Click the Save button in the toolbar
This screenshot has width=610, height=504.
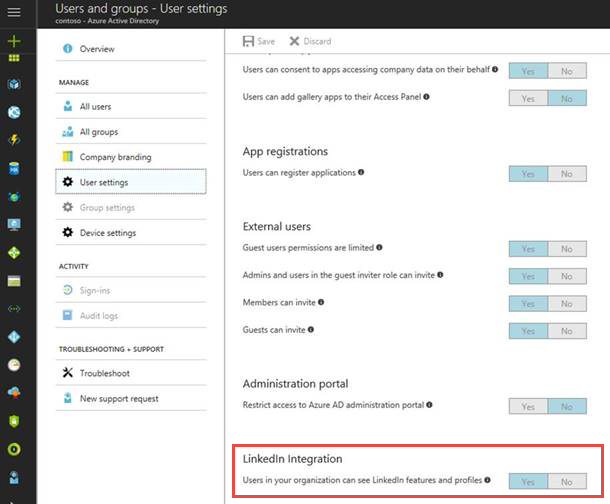[259, 41]
